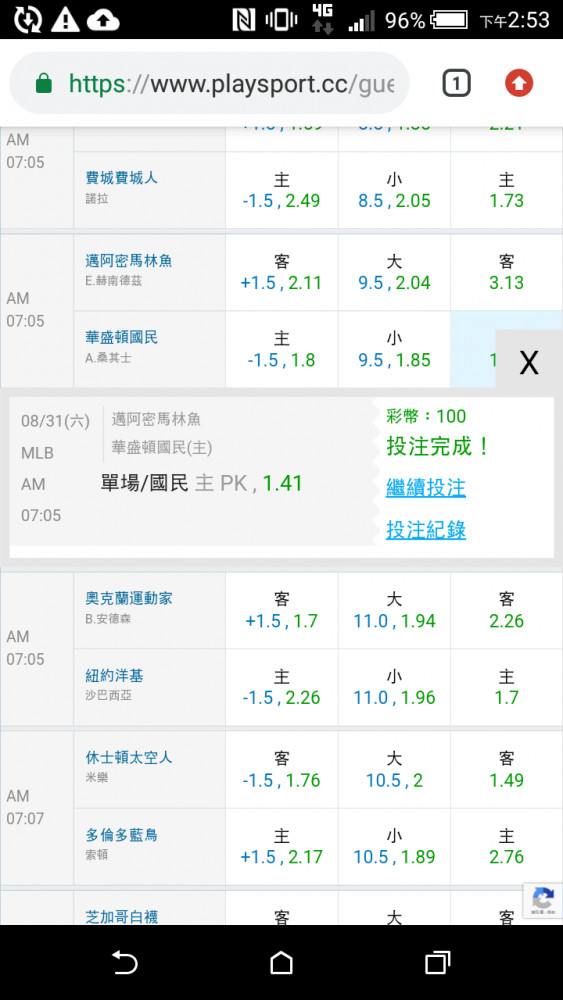Open the 奧克蘭運動家 team link
Viewport: 563px width, 1000px height.
(x=129, y=598)
